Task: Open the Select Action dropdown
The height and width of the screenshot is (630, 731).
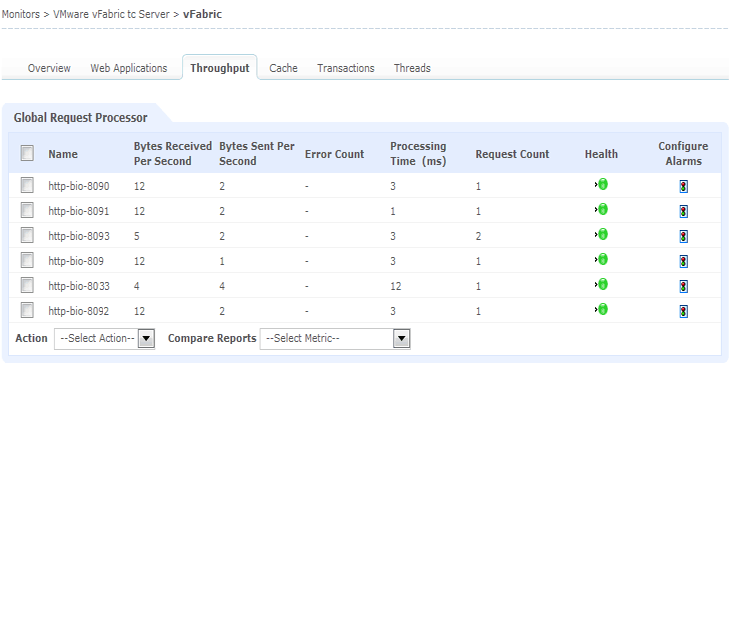Action: click(104, 339)
